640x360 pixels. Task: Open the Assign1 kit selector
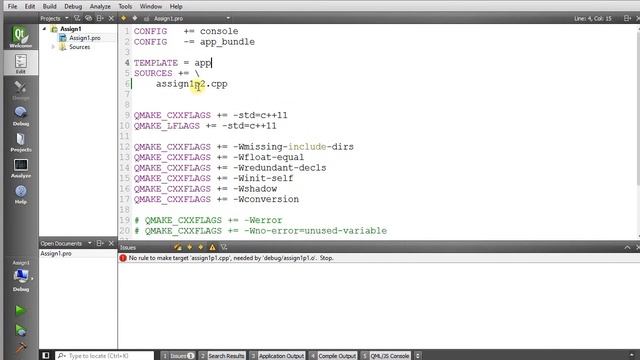(20, 277)
